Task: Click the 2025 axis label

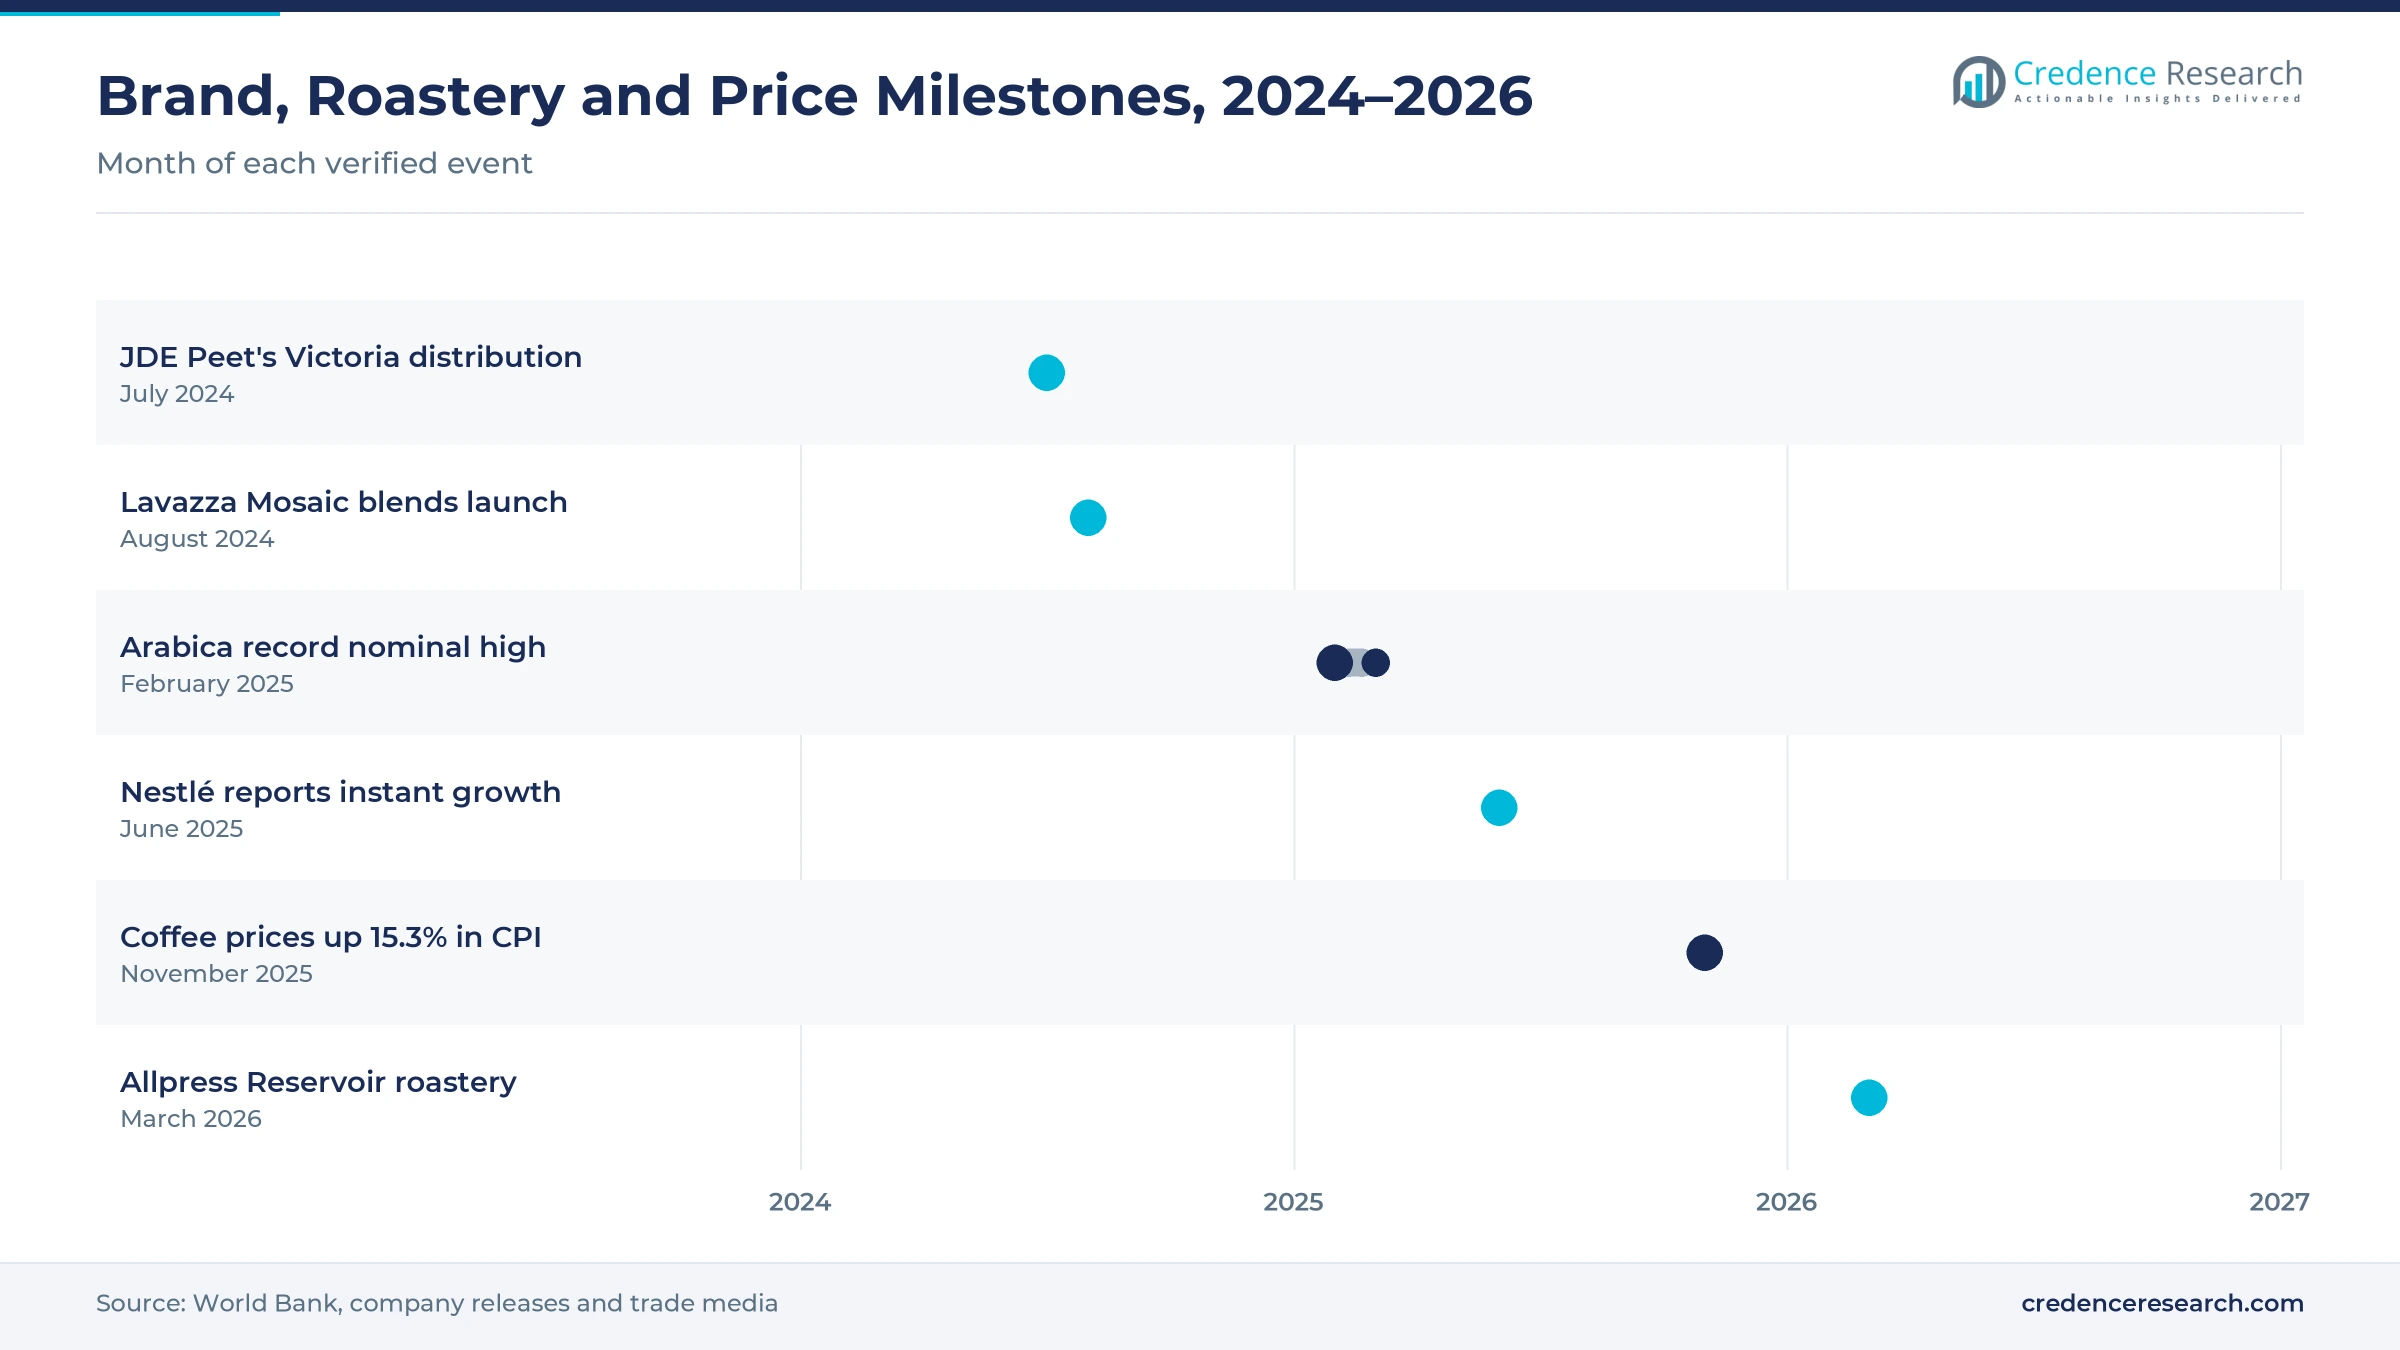Action: (1293, 1202)
